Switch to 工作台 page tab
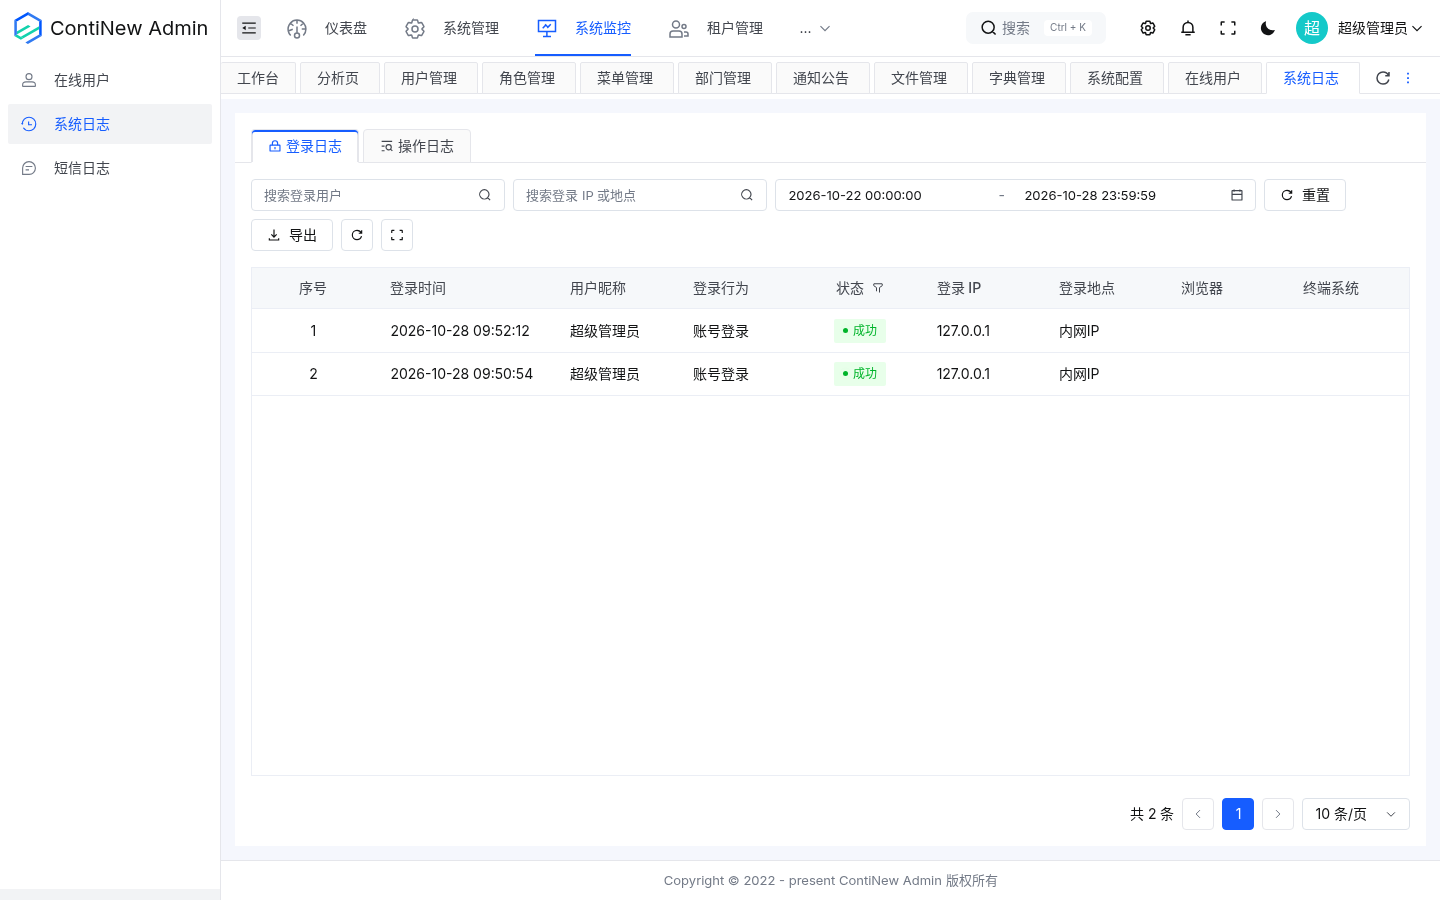This screenshot has height=900, width=1440. pyautogui.click(x=258, y=78)
